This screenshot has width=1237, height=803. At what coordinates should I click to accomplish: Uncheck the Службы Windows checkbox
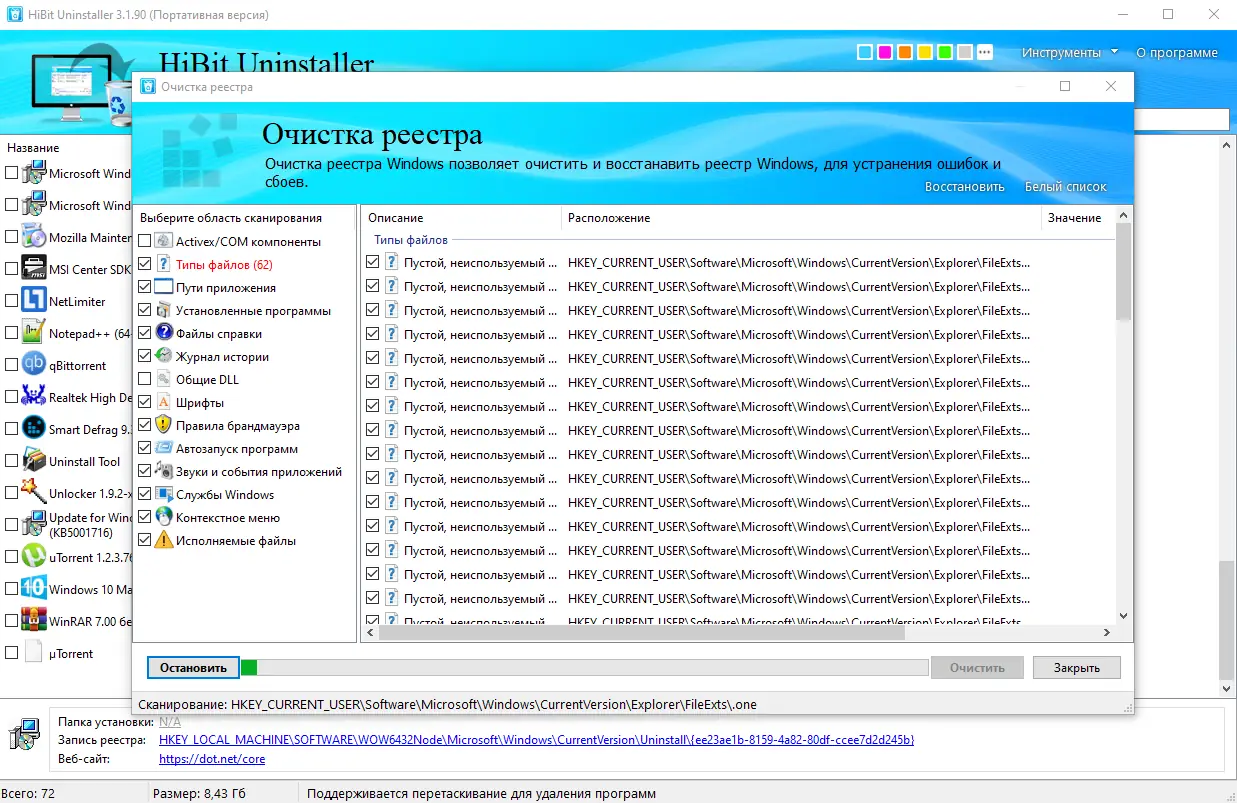click(145, 495)
